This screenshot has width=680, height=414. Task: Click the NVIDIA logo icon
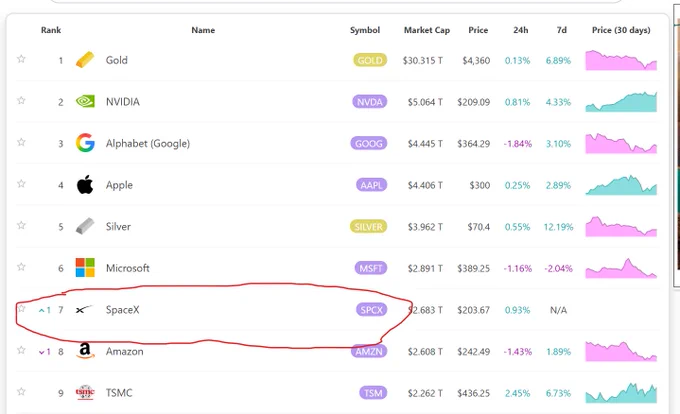85,101
